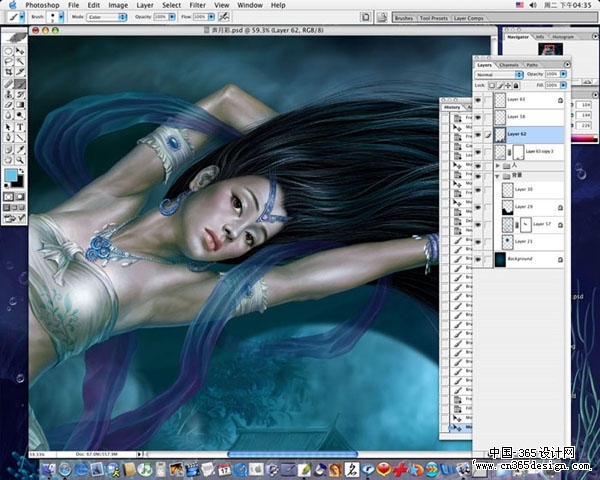Toggle visibility of Layer 62
The image size is (600, 480).
478,135
